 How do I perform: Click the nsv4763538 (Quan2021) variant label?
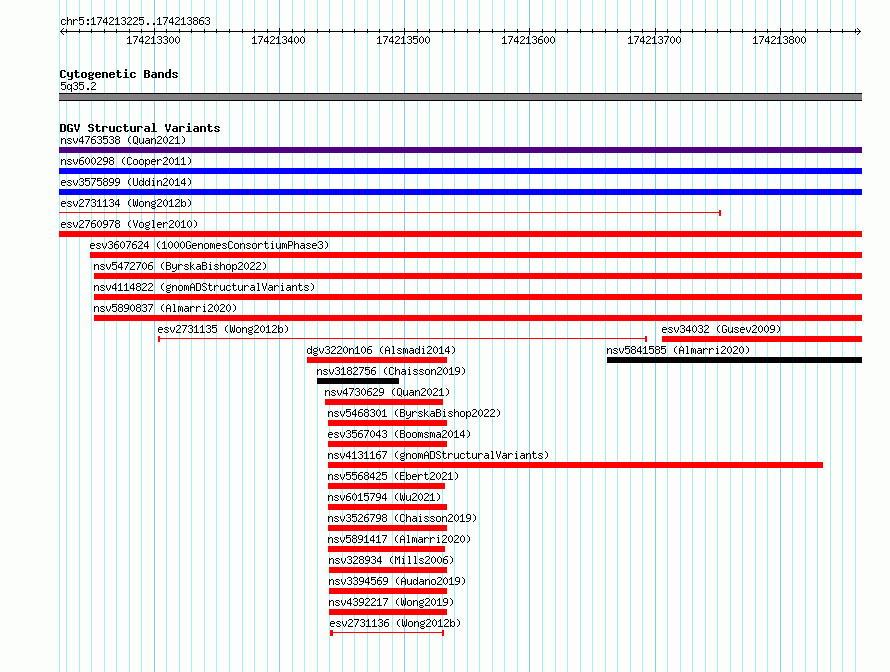(123, 140)
